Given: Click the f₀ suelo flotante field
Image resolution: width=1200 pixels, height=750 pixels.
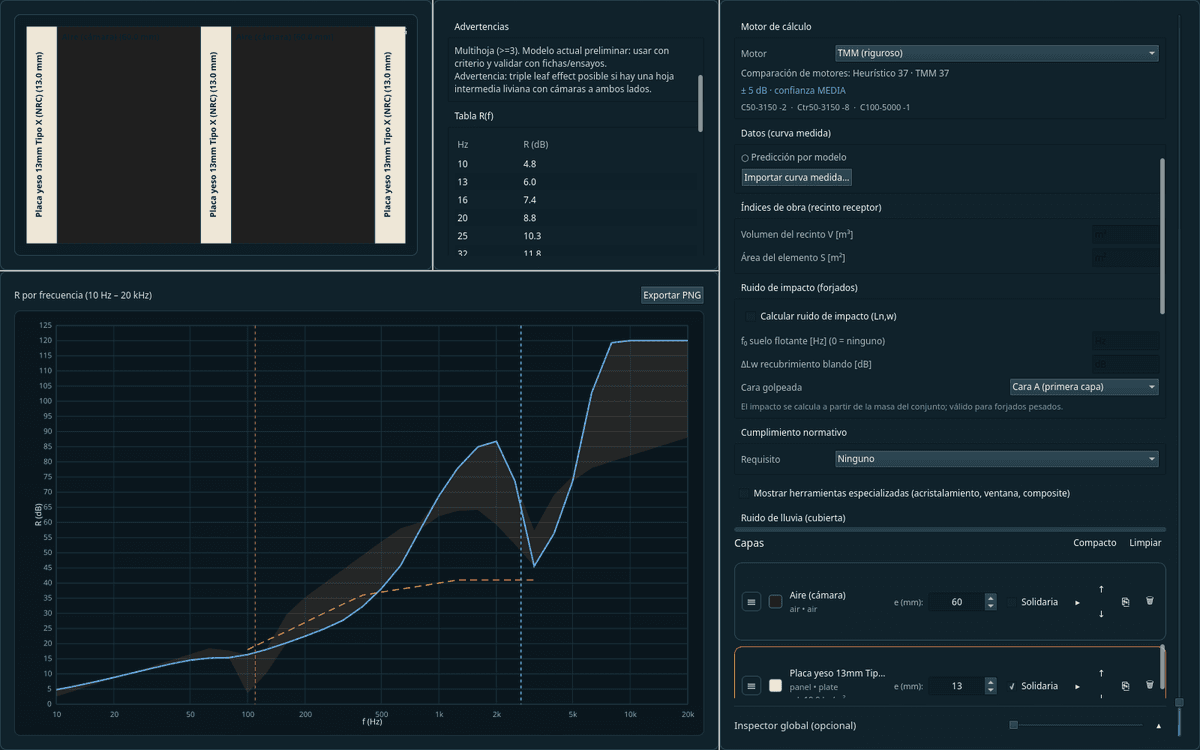Looking at the screenshot, I should [x=1125, y=341].
